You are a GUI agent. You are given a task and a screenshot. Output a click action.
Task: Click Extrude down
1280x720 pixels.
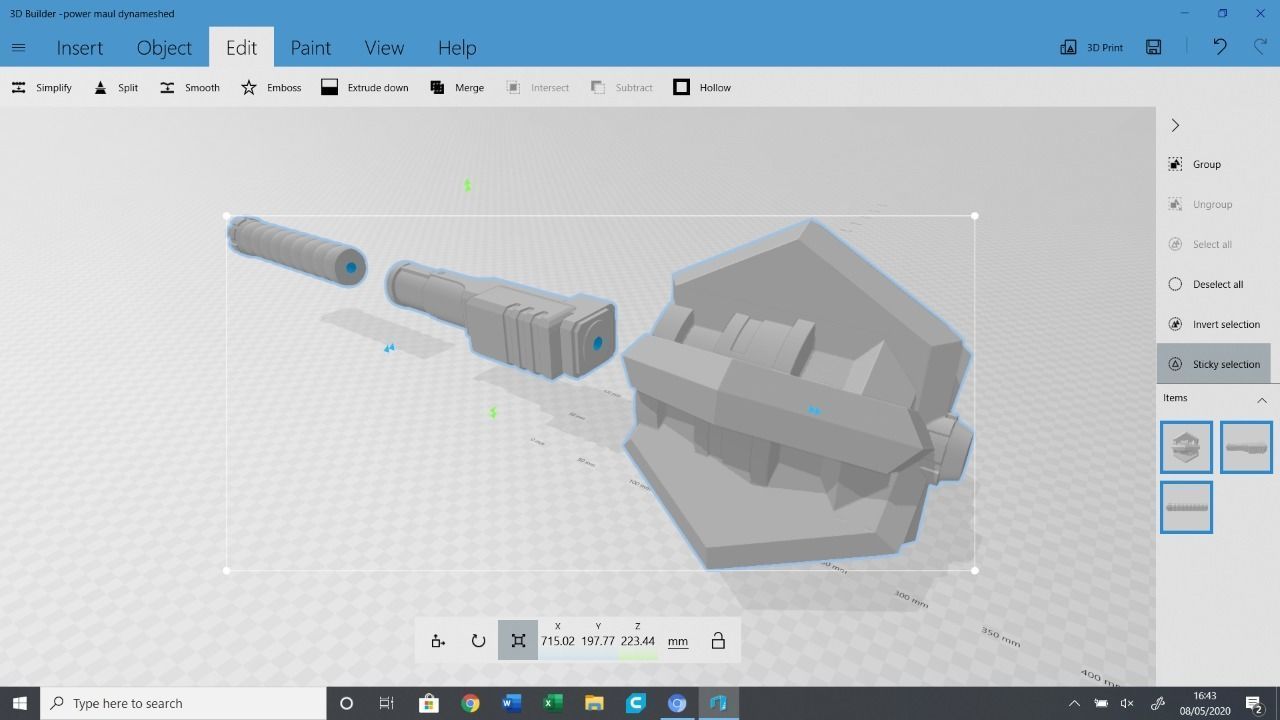[x=365, y=88]
